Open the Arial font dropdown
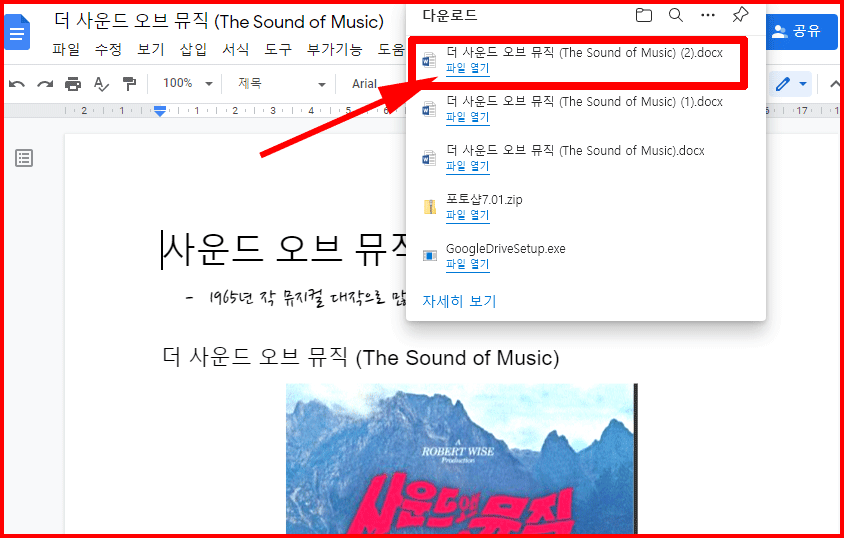This screenshot has height=538, width=844. (x=364, y=84)
